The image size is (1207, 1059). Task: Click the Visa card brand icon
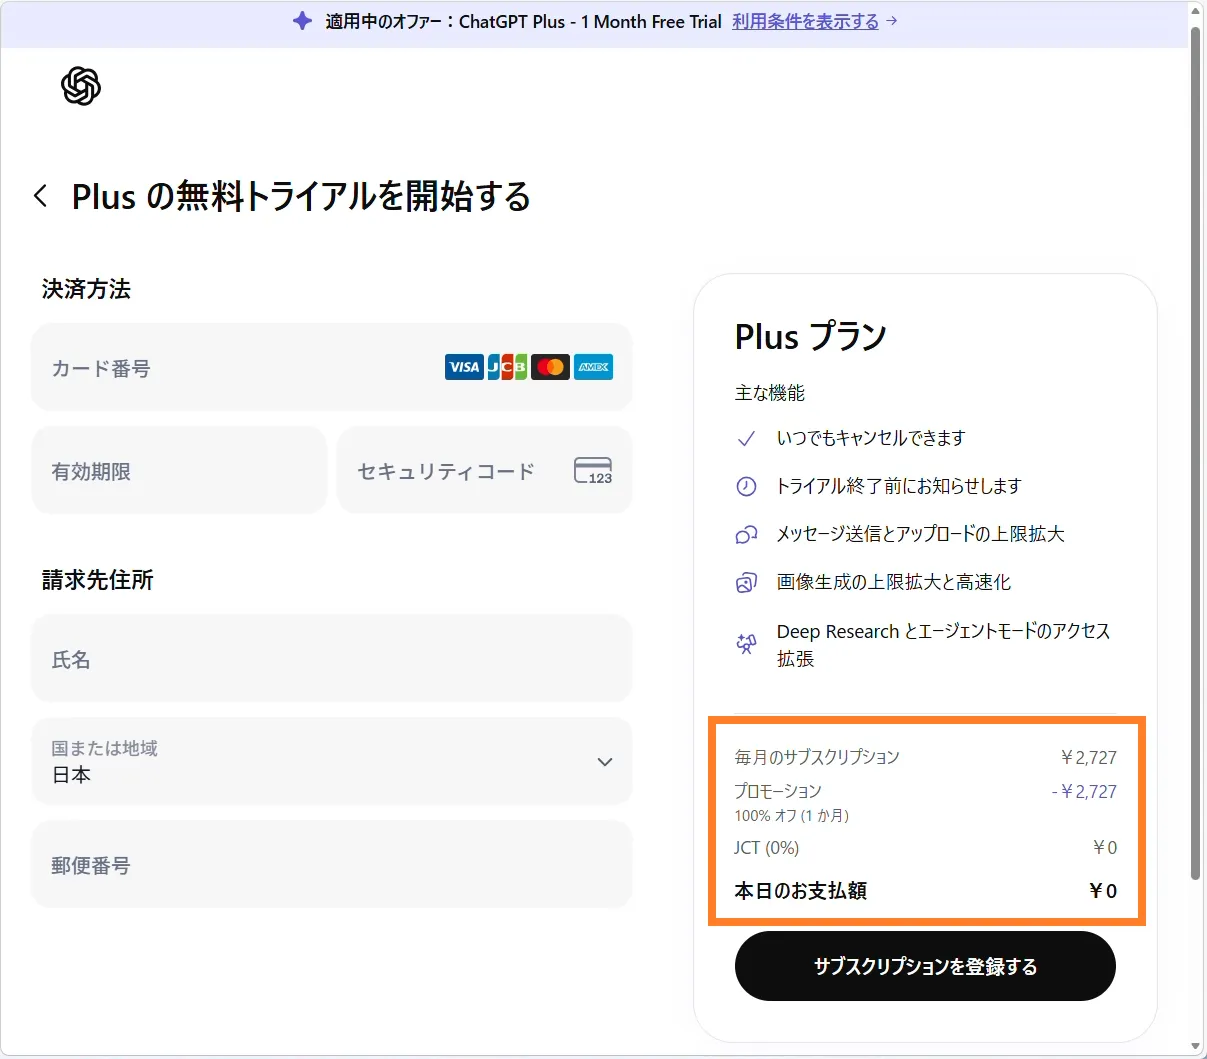coord(464,367)
